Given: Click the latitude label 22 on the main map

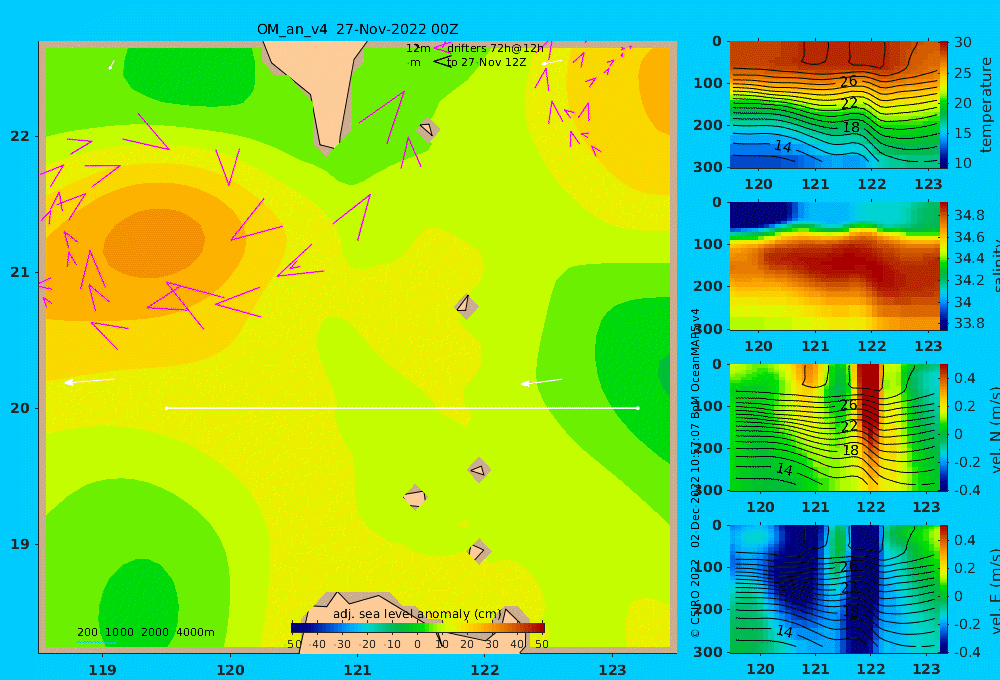Looking at the screenshot, I should pyautogui.click(x=20, y=136).
